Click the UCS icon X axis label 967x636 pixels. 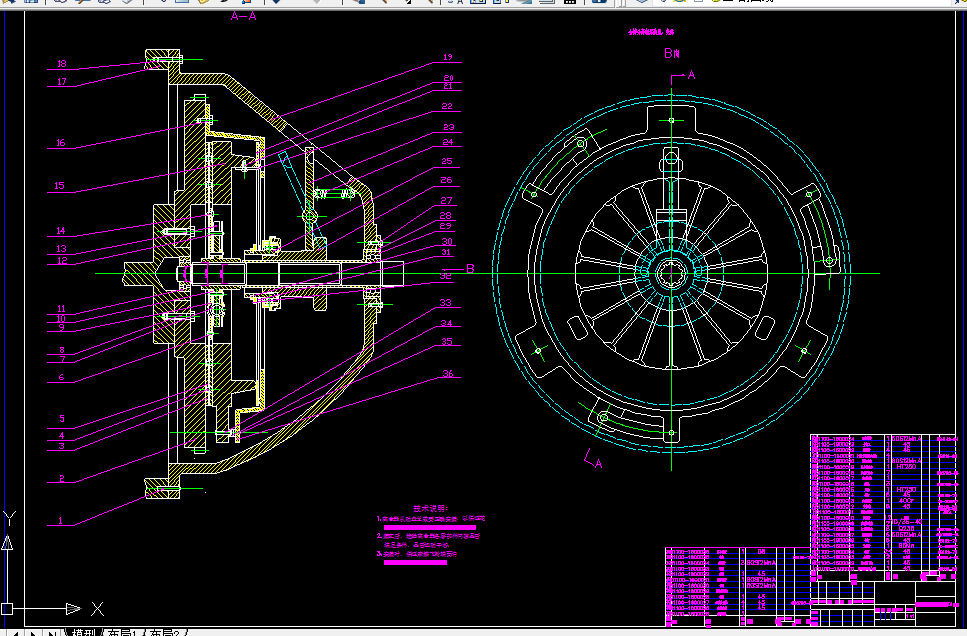tap(97, 609)
